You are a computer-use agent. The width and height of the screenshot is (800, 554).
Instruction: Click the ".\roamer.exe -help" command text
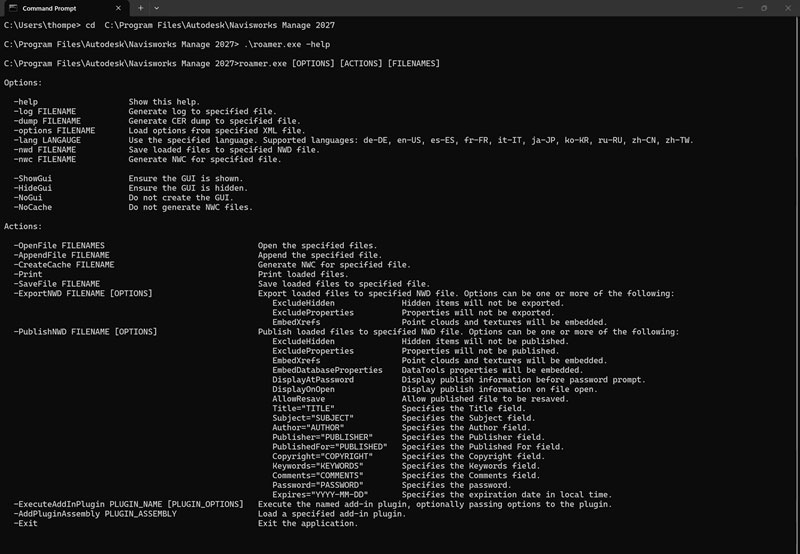click(x=287, y=44)
